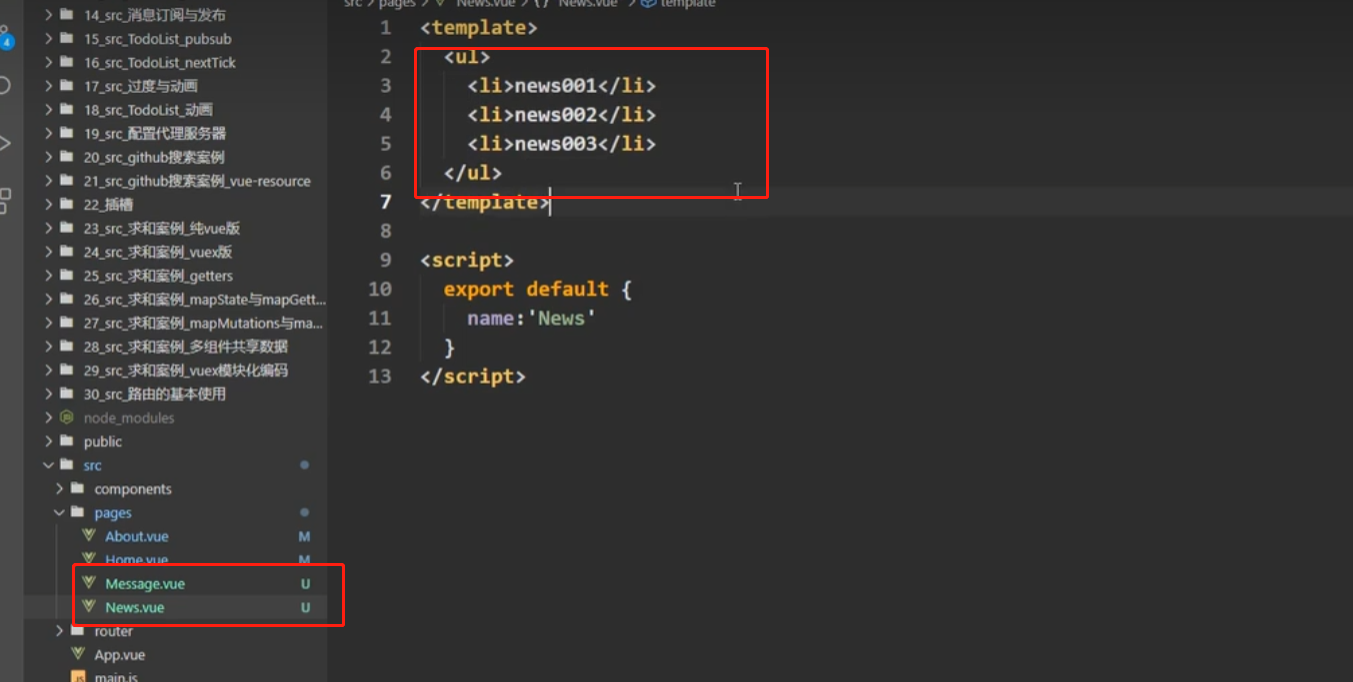This screenshot has height=682, width=1353.
Task: Click folder icon of 20_src_github搜索案例
Action: pos(67,157)
